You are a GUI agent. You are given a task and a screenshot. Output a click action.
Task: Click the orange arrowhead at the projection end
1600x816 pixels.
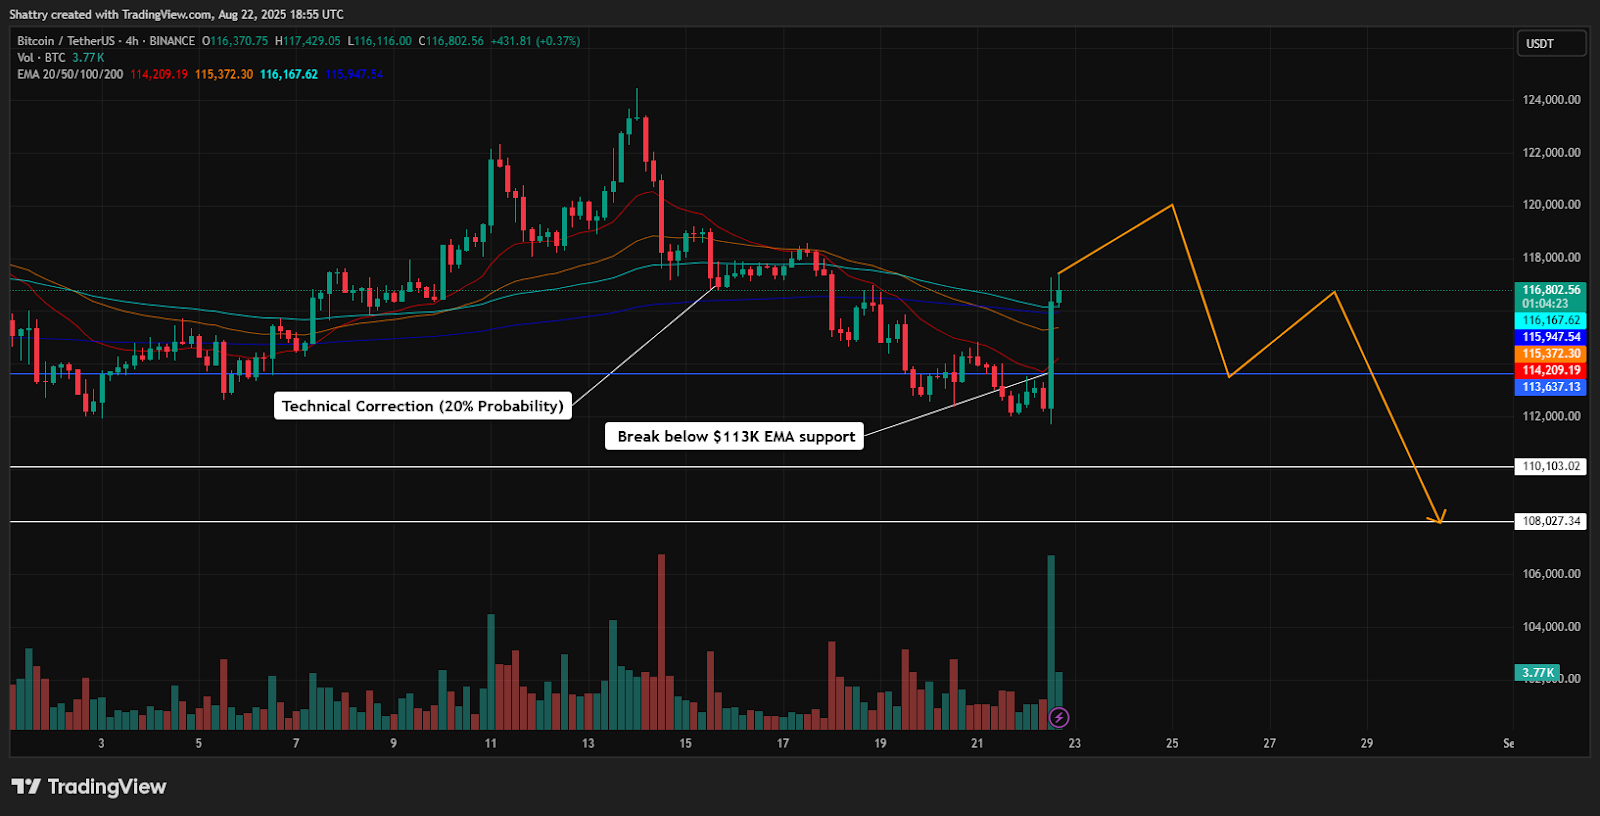[1439, 518]
